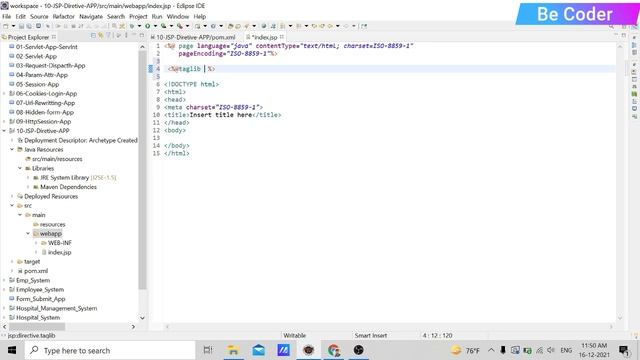Click the Project Explorer horizontal scrollbar thumb

[x=37, y=327]
